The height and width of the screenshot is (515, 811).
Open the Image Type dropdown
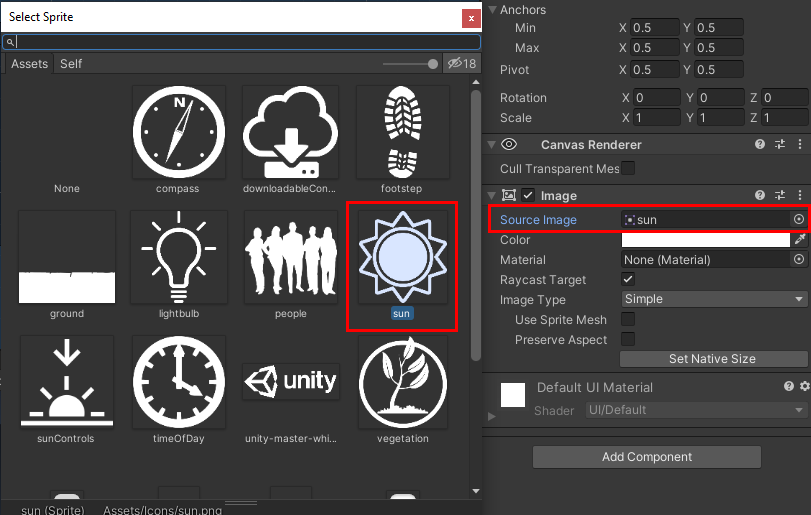[714, 299]
